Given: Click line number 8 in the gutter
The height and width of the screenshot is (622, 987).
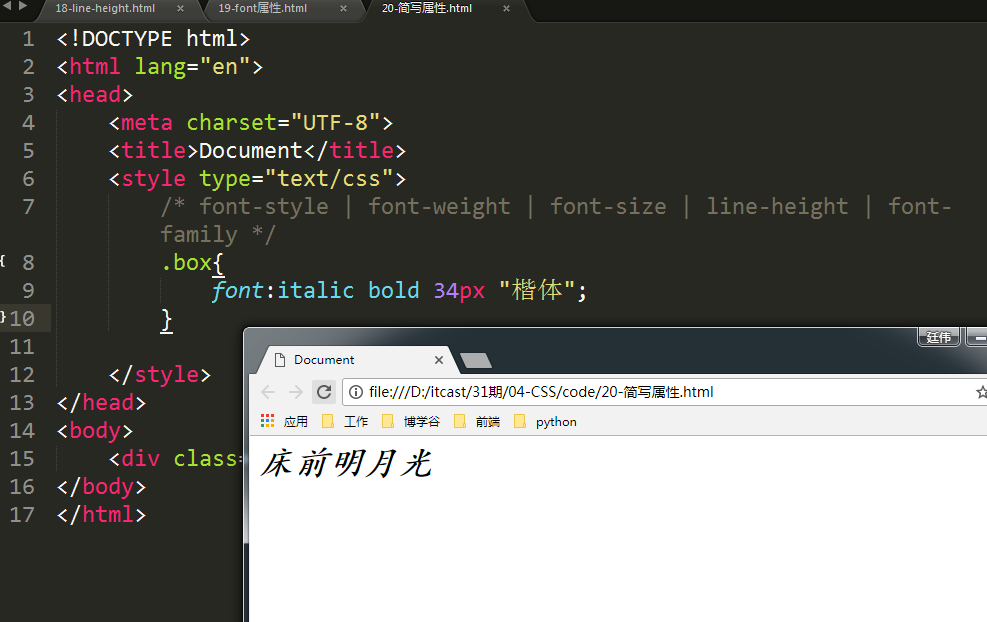Looking at the screenshot, I should [x=28, y=263].
